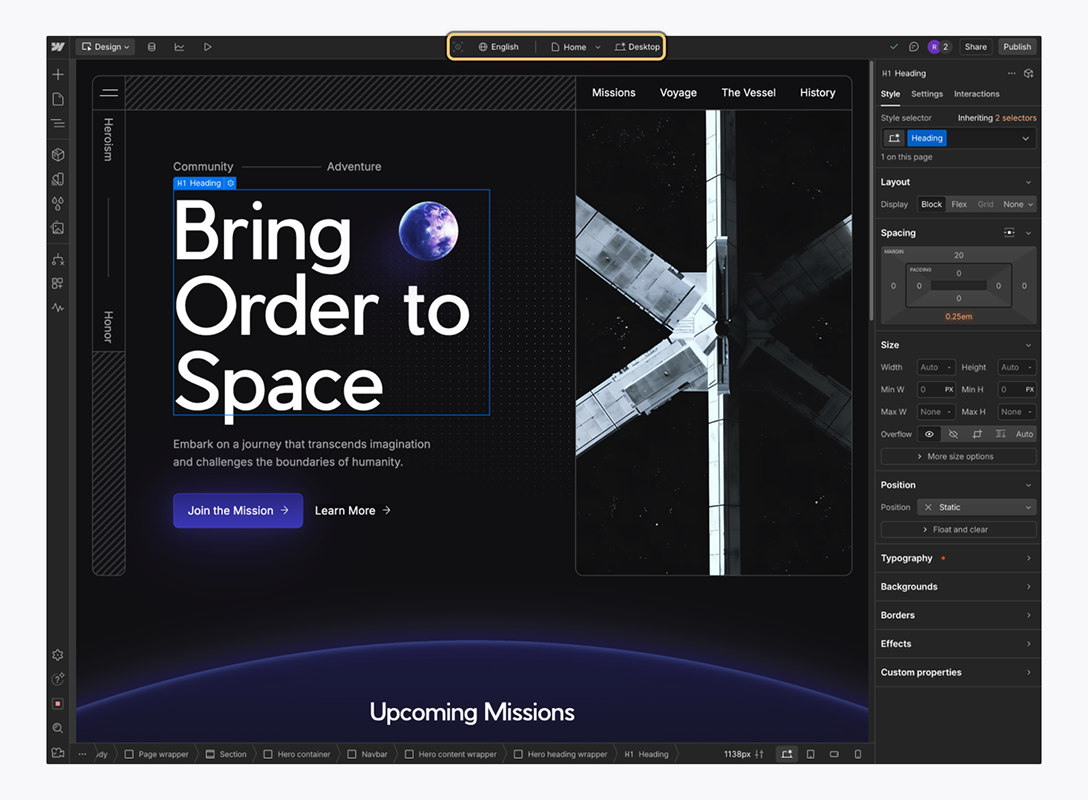This screenshot has width=1088, height=800.
Task: Open the Variables panel icon
Action: pos(58,179)
